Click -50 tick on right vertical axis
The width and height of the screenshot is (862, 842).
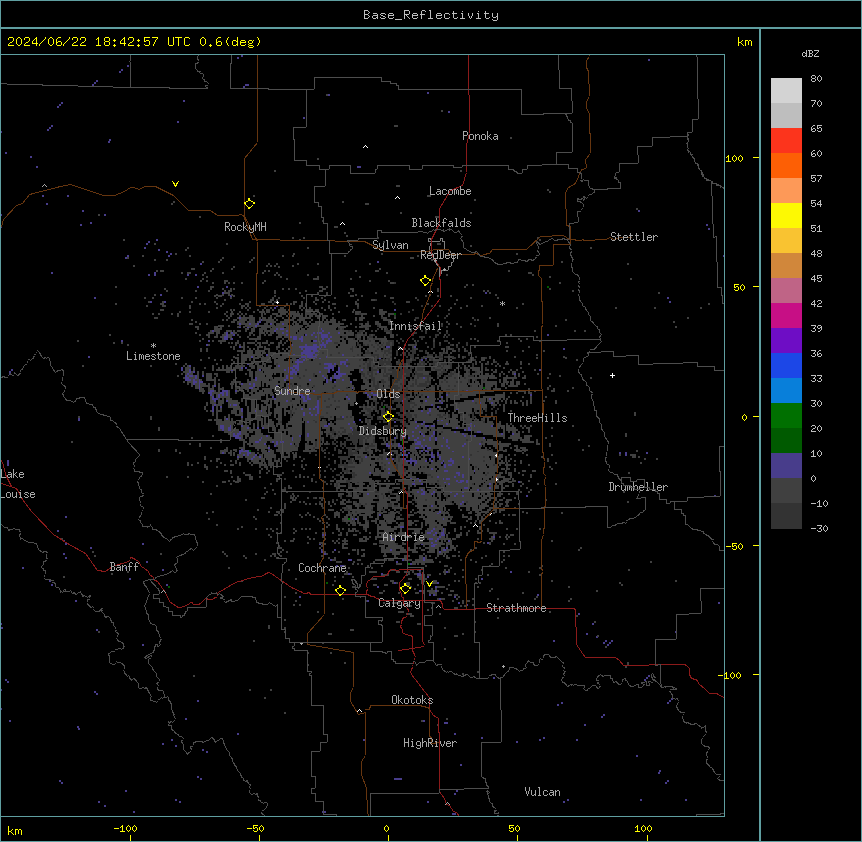tap(734, 546)
